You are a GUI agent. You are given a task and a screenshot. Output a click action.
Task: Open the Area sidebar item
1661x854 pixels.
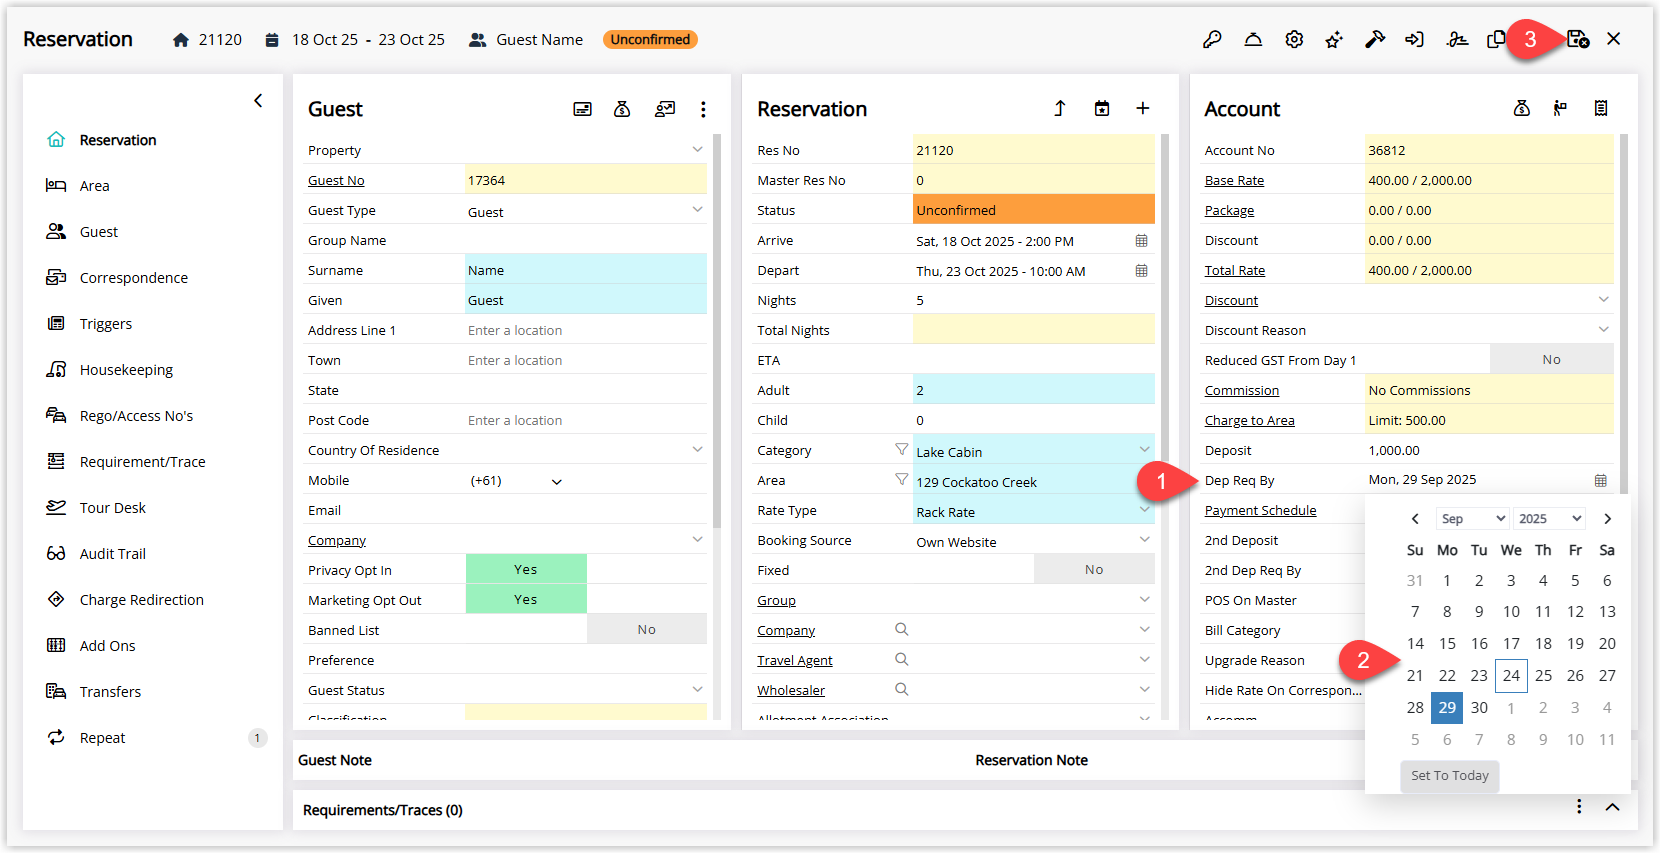tap(95, 186)
